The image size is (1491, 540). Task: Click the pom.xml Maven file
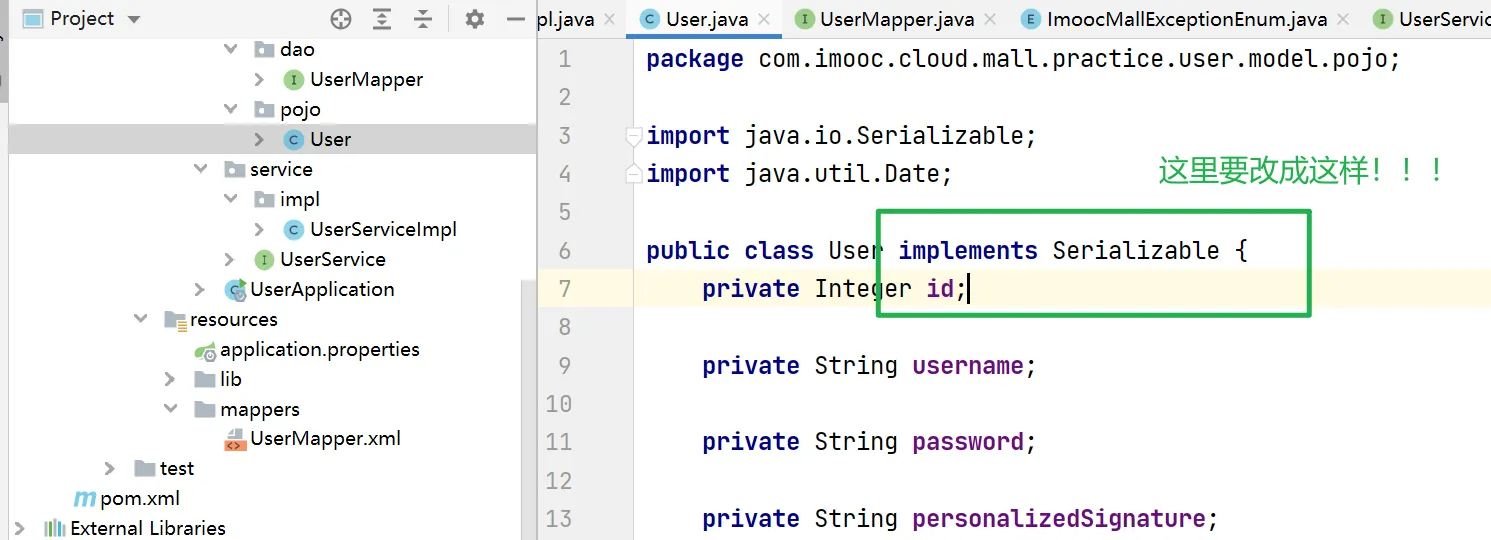(139, 498)
